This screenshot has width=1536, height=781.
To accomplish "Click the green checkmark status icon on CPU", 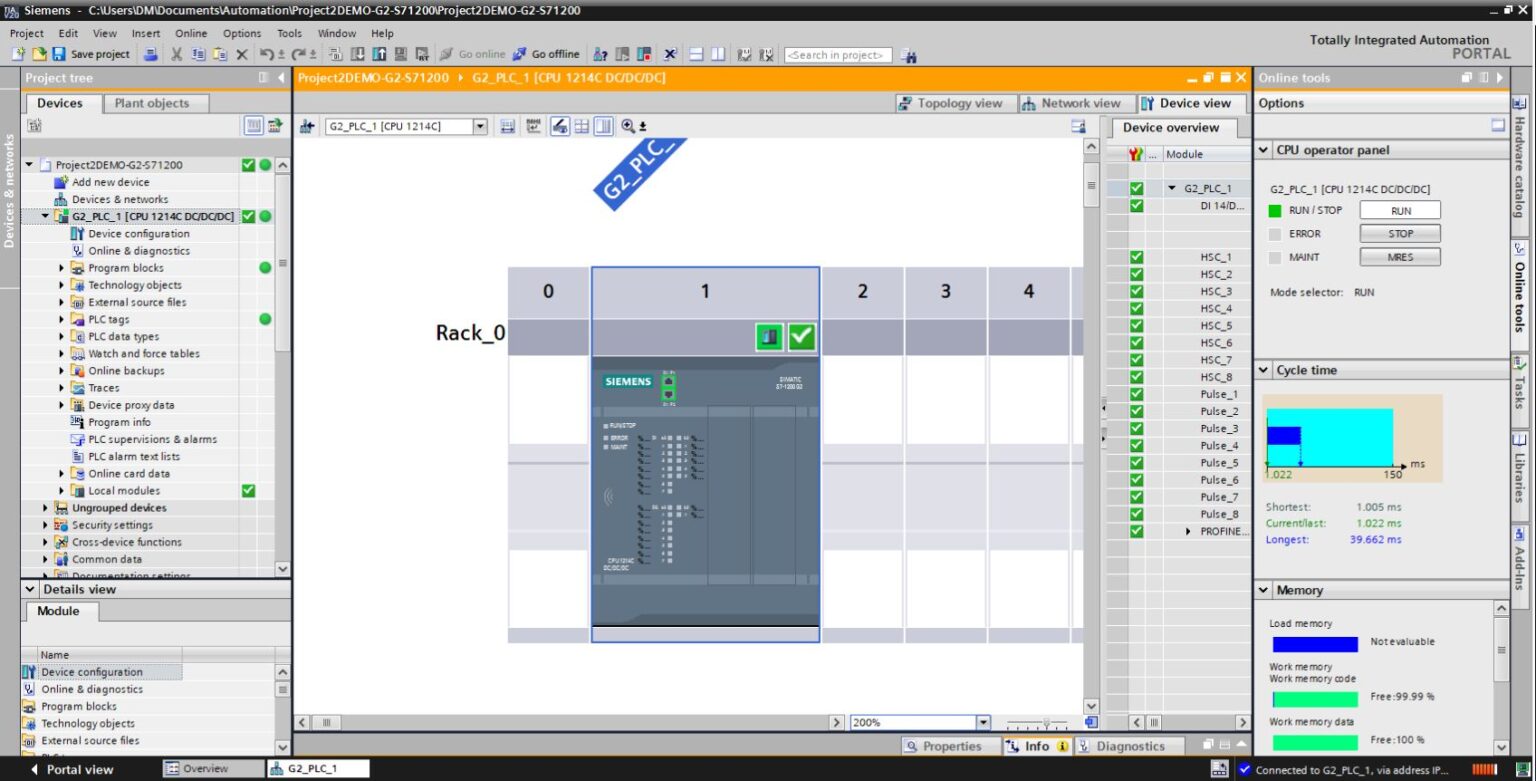I will pos(801,338).
